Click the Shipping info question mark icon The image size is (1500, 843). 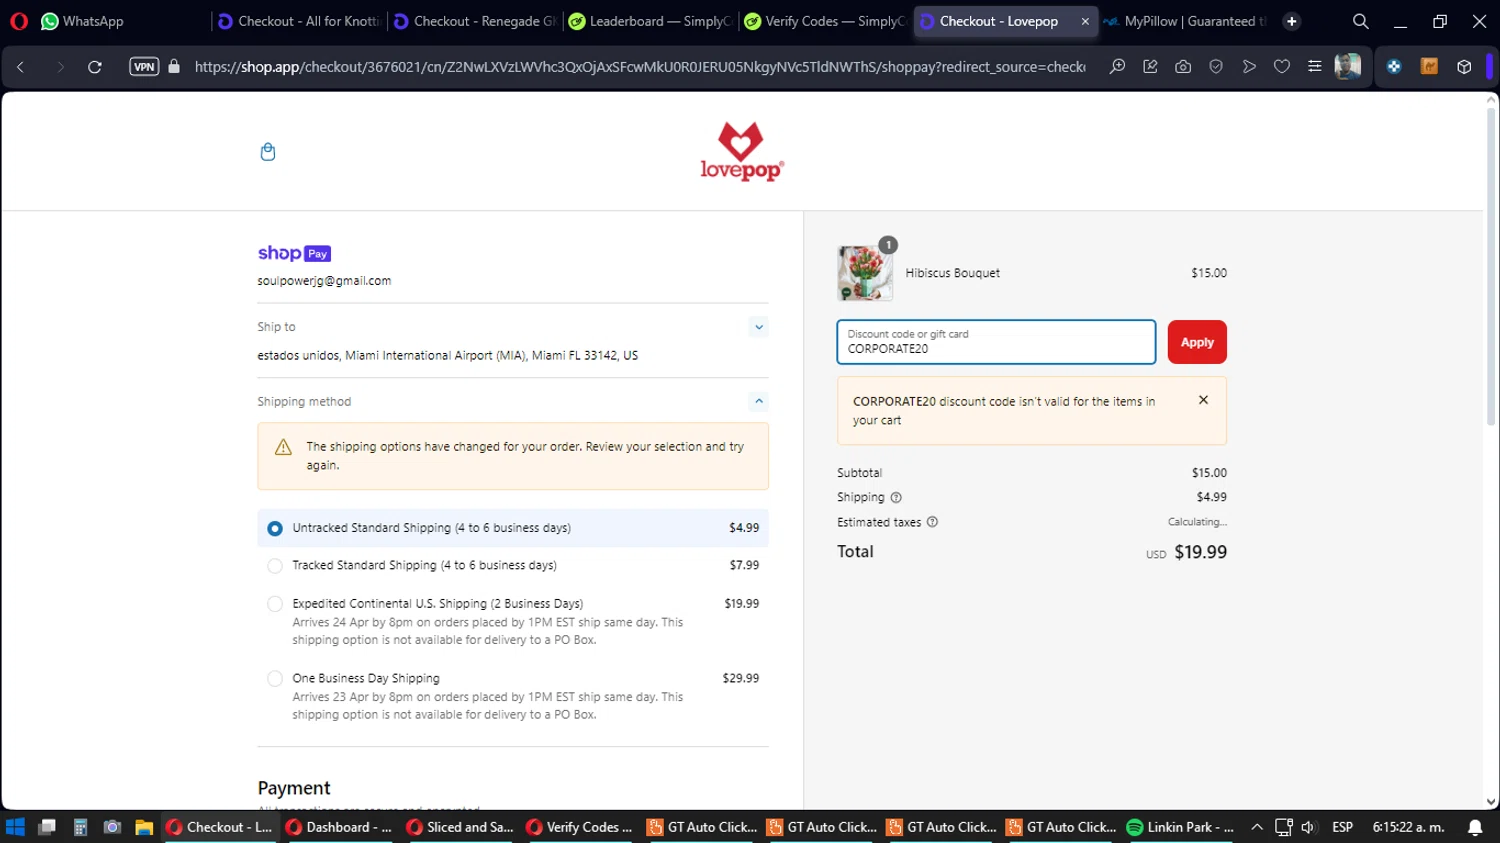point(896,497)
